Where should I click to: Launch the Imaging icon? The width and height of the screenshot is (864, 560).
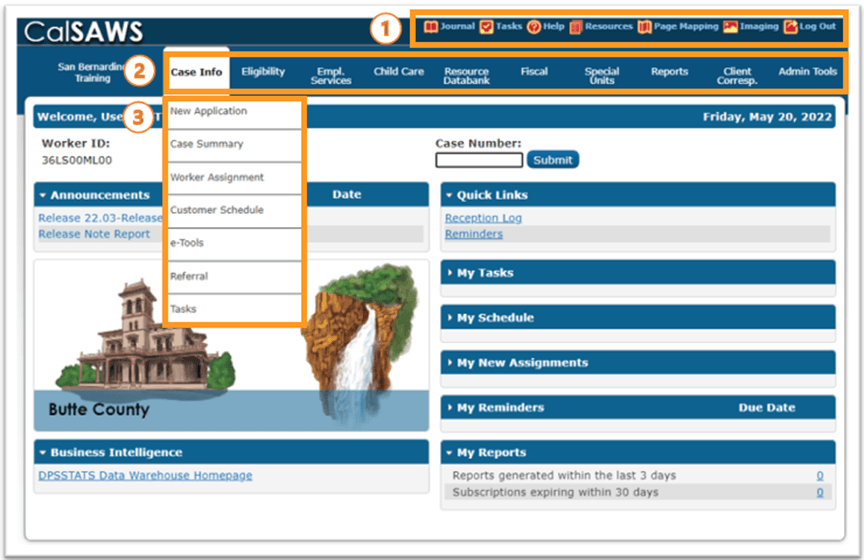731,27
